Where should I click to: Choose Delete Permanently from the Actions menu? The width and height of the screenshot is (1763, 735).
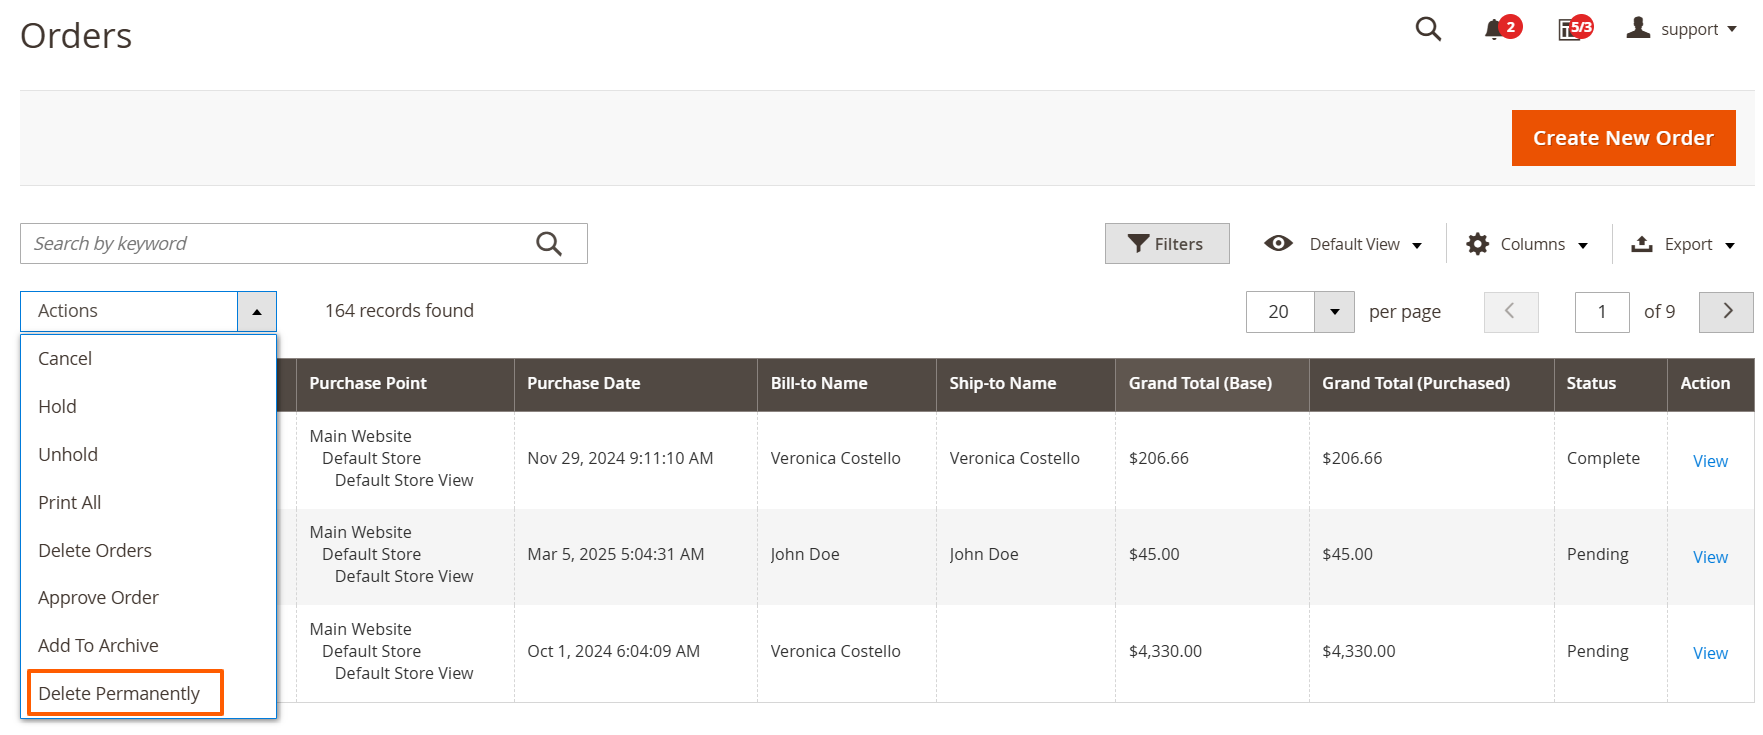(119, 693)
